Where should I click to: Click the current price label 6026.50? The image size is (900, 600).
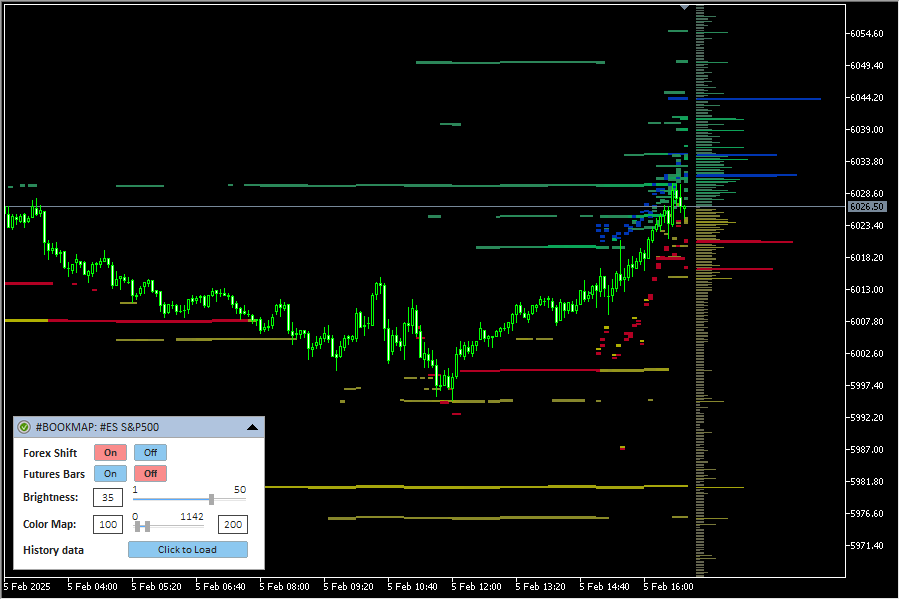pyautogui.click(x=866, y=206)
